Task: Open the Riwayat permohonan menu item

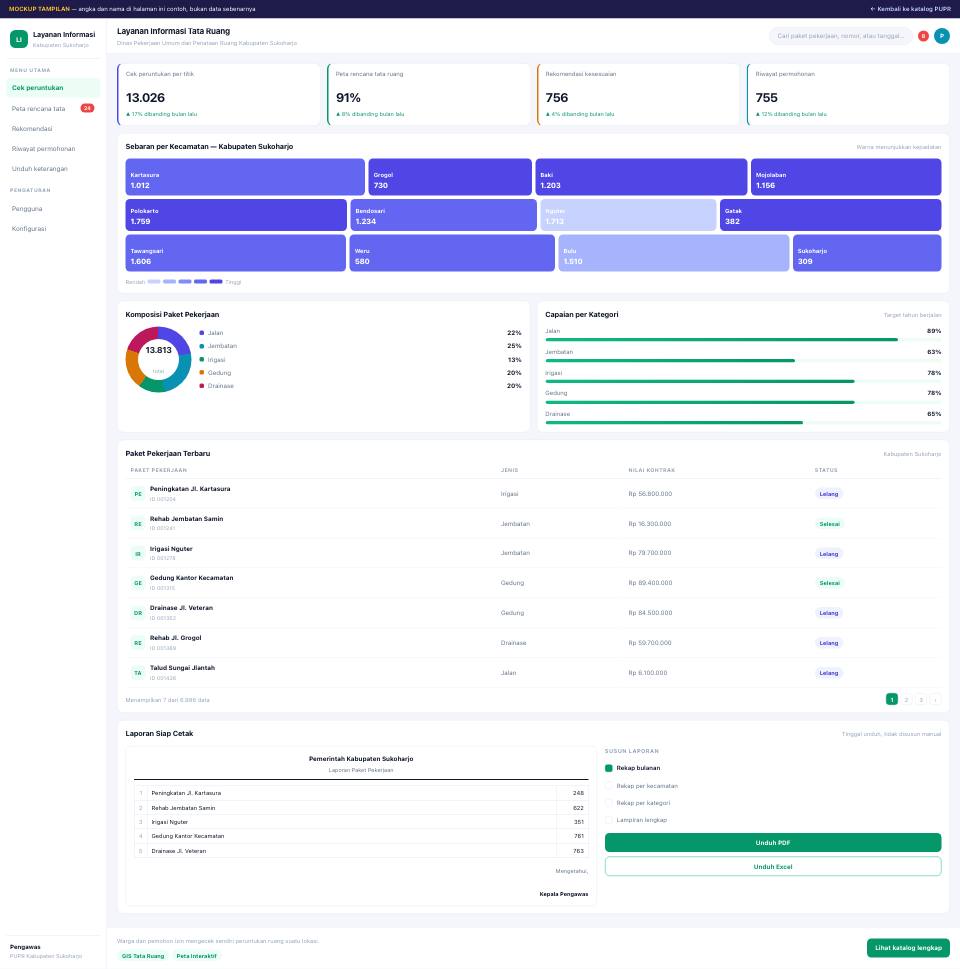Action: [53, 148]
